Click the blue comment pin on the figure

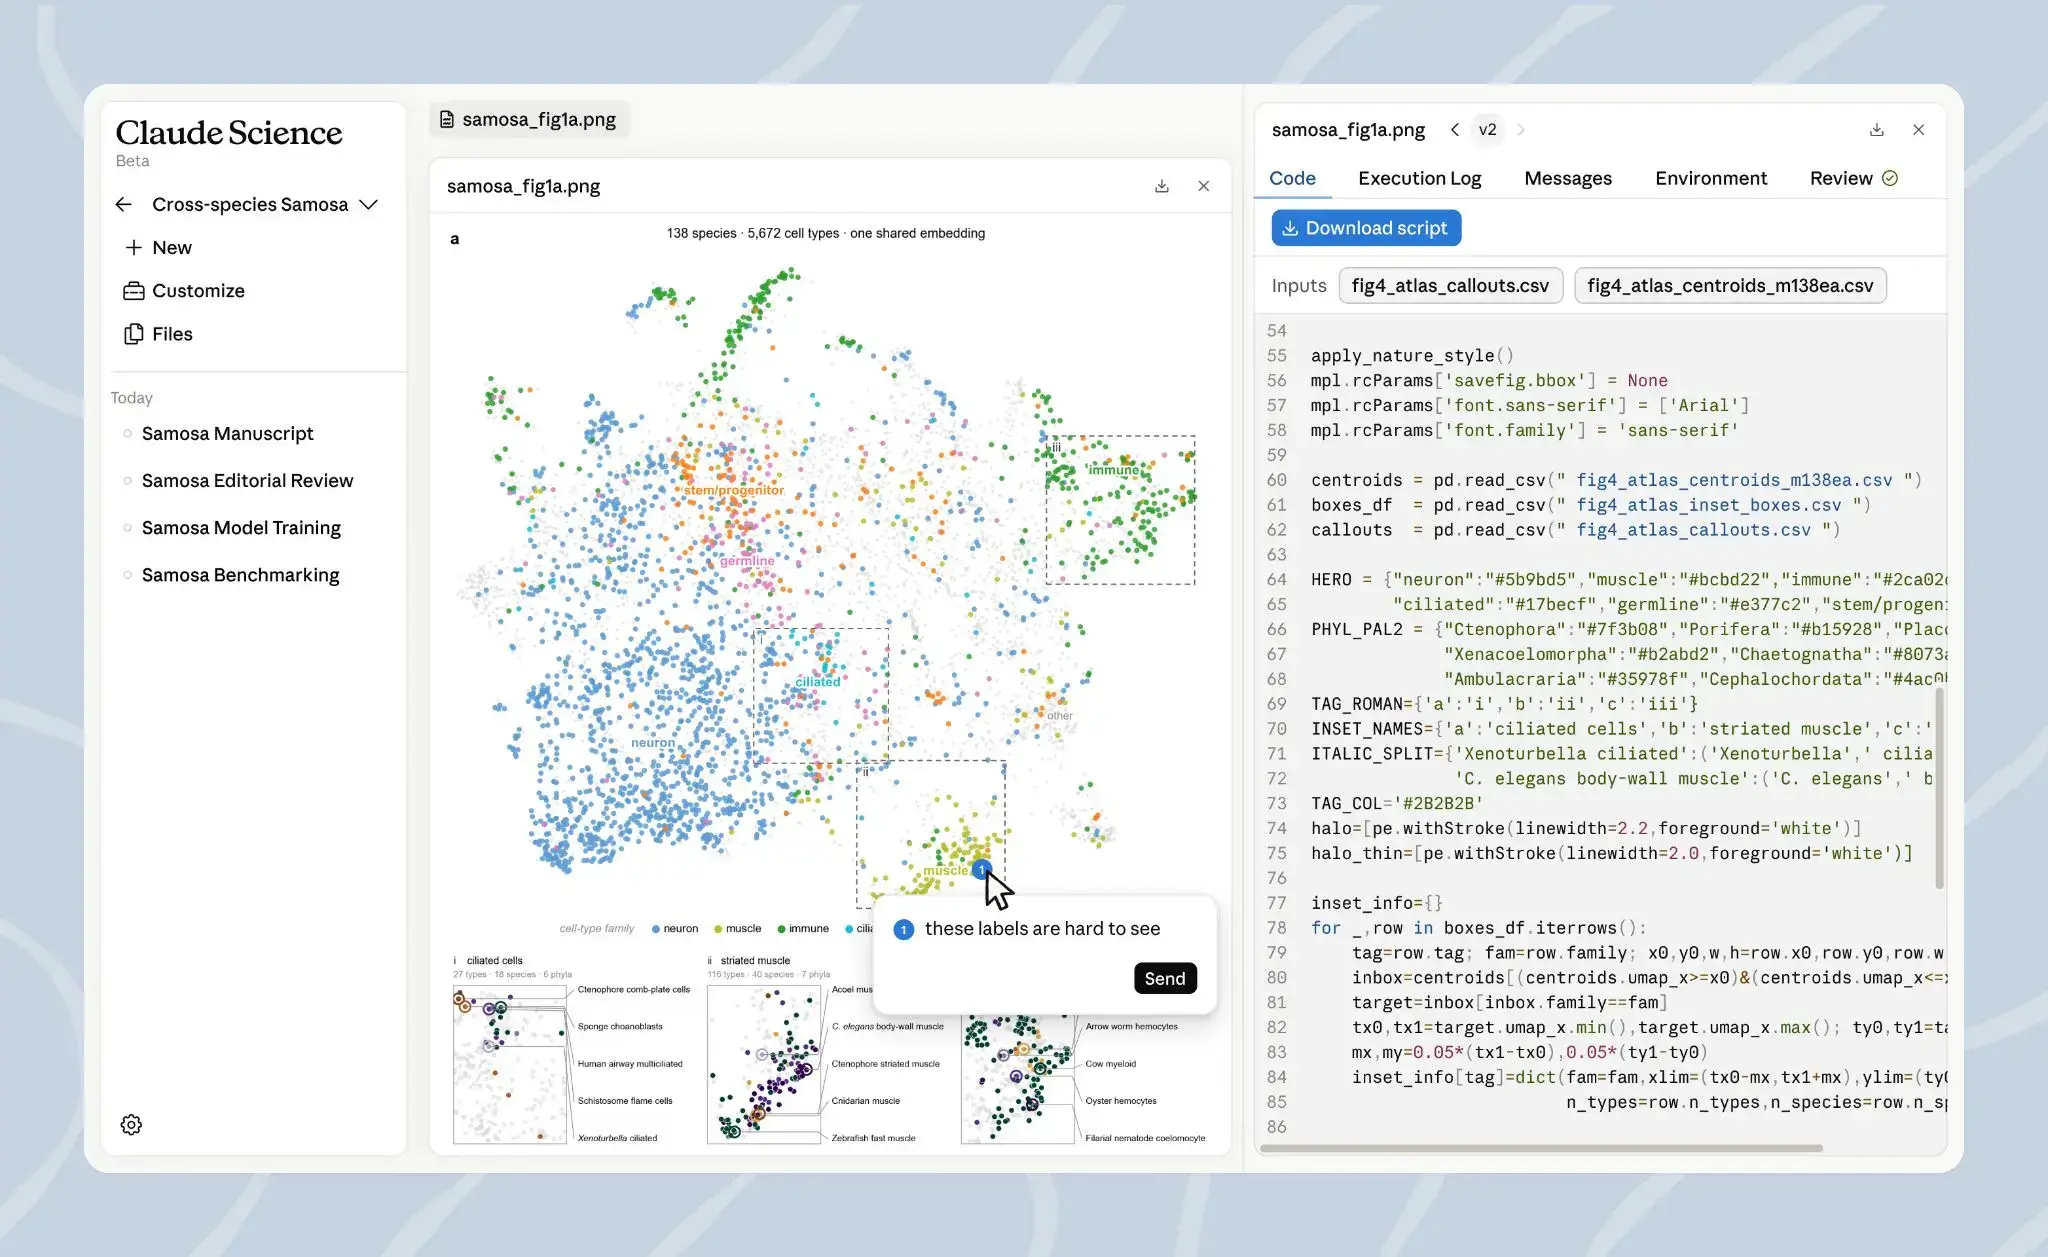pos(981,869)
